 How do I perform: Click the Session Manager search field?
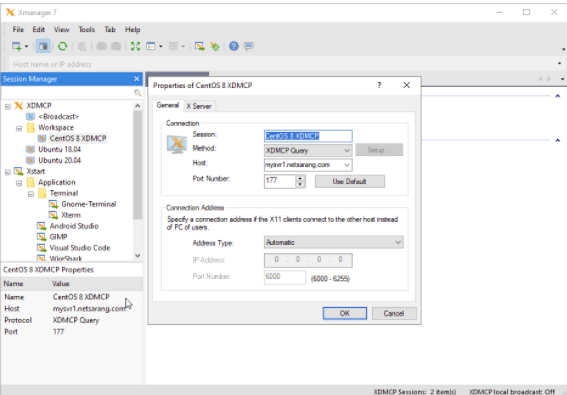tap(67, 93)
